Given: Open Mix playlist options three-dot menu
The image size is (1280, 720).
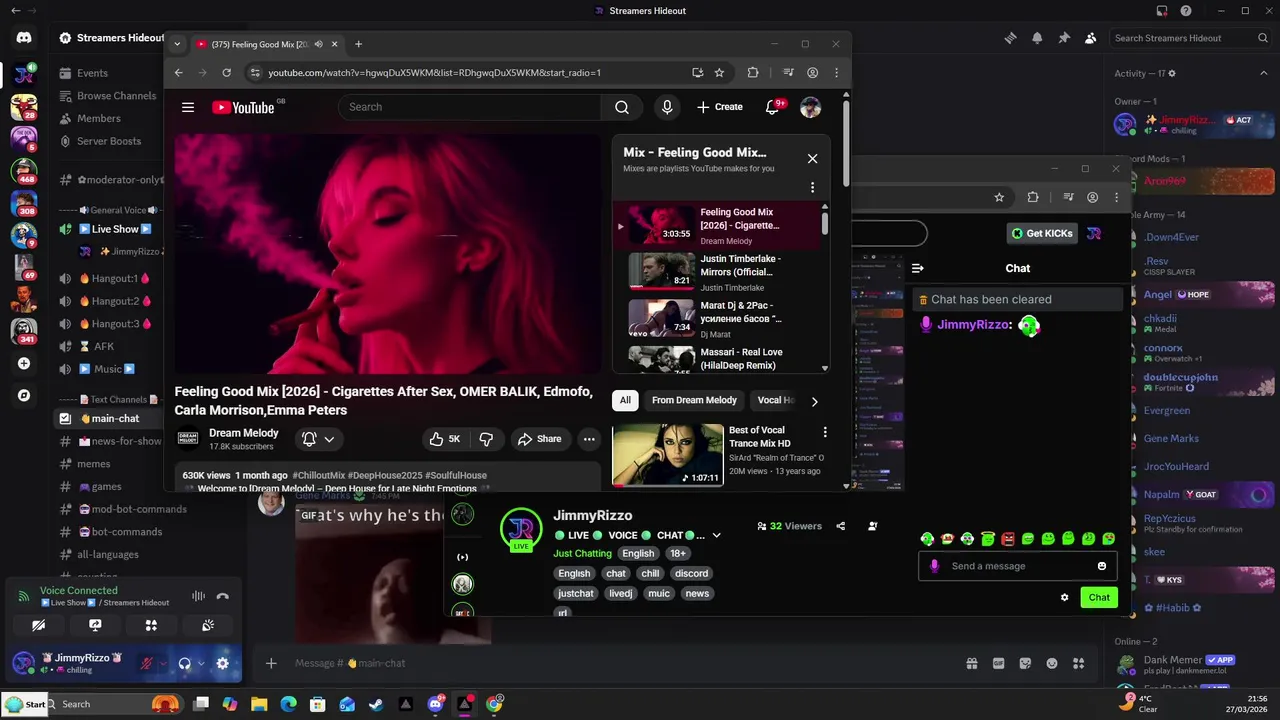Looking at the screenshot, I should [x=812, y=187].
